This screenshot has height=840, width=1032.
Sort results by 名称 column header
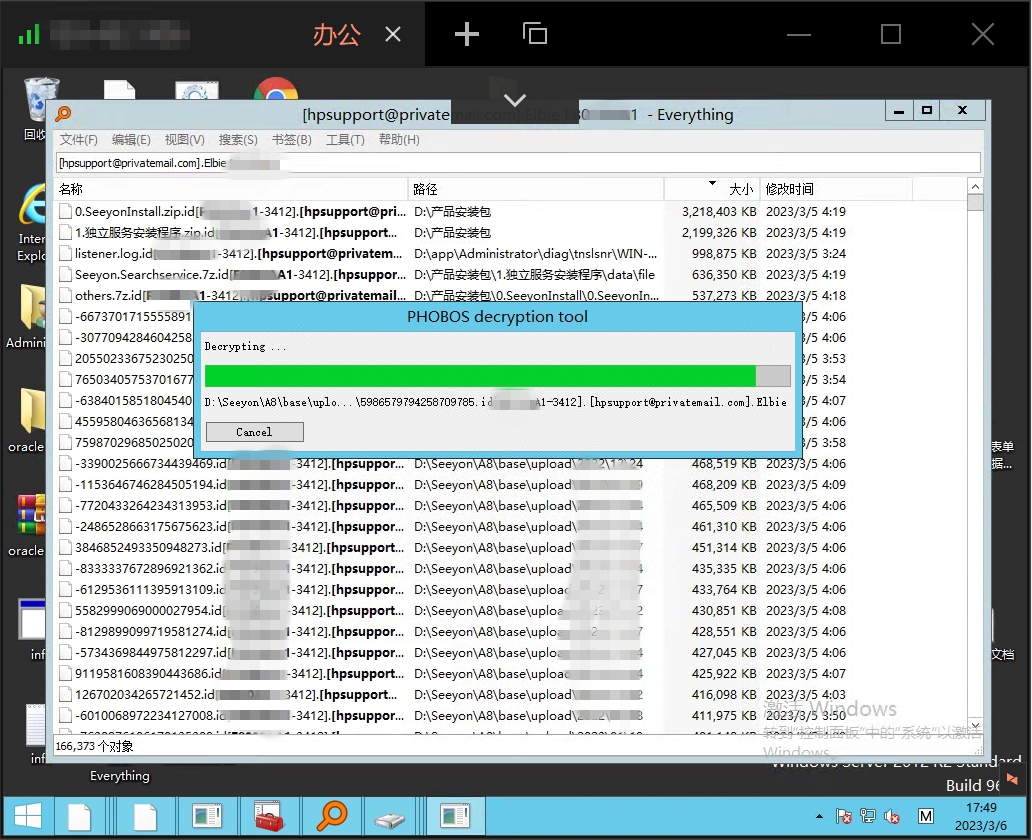231,189
